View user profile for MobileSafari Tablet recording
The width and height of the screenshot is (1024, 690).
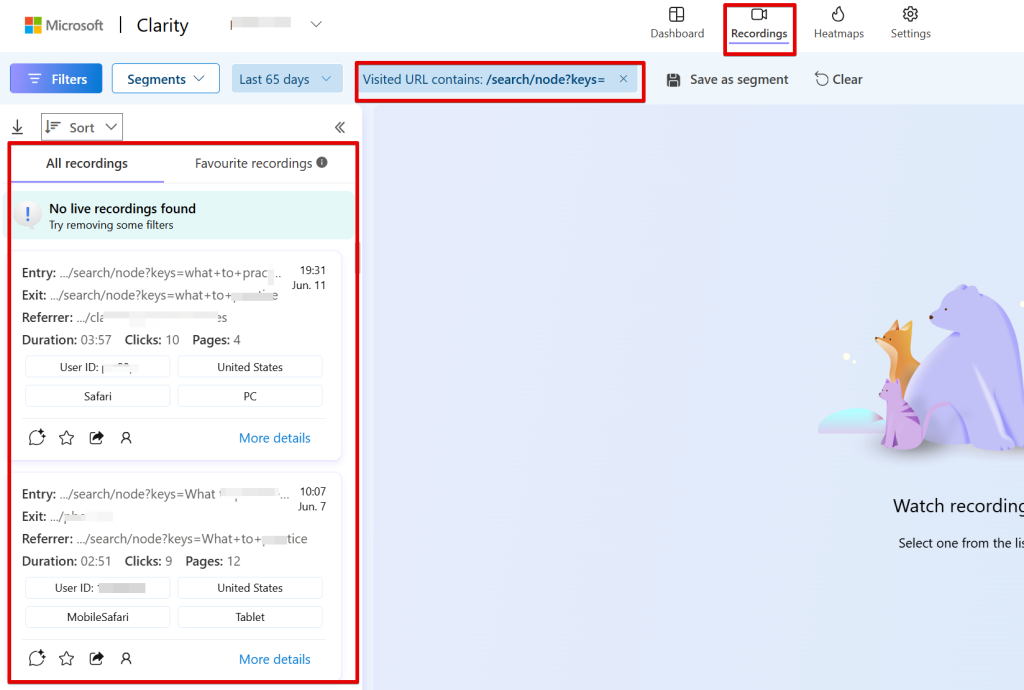126,658
